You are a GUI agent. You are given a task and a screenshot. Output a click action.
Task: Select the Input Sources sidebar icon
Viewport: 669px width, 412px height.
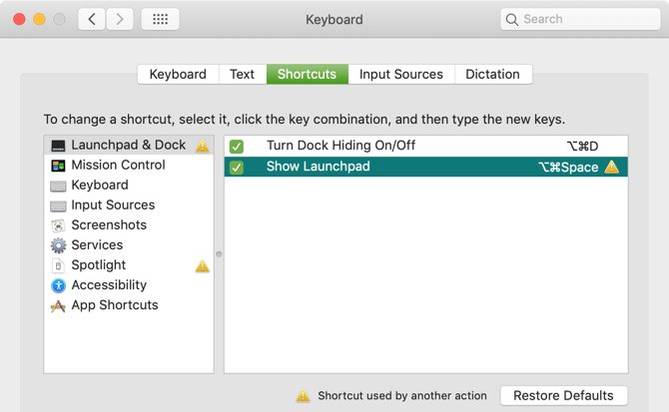(x=59, y=205)
